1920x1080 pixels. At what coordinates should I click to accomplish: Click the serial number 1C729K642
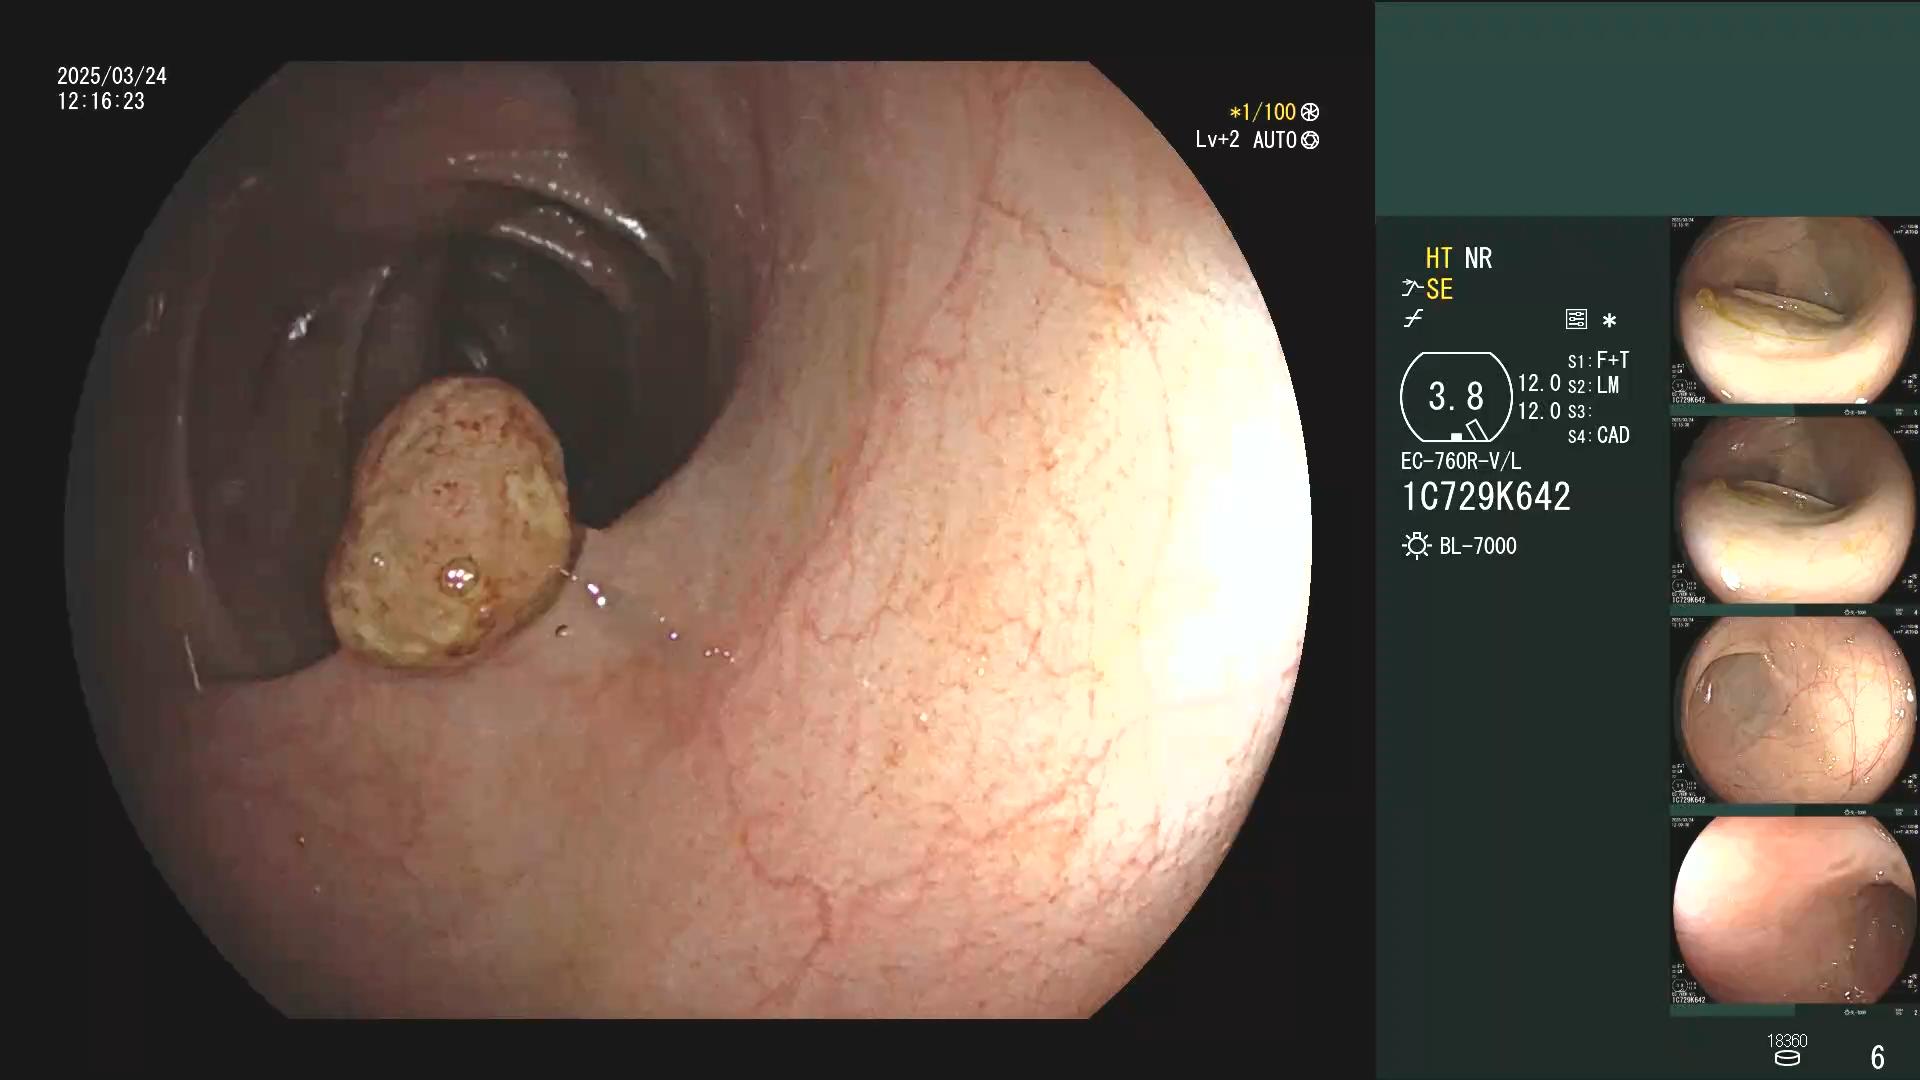coord(1486,497)
